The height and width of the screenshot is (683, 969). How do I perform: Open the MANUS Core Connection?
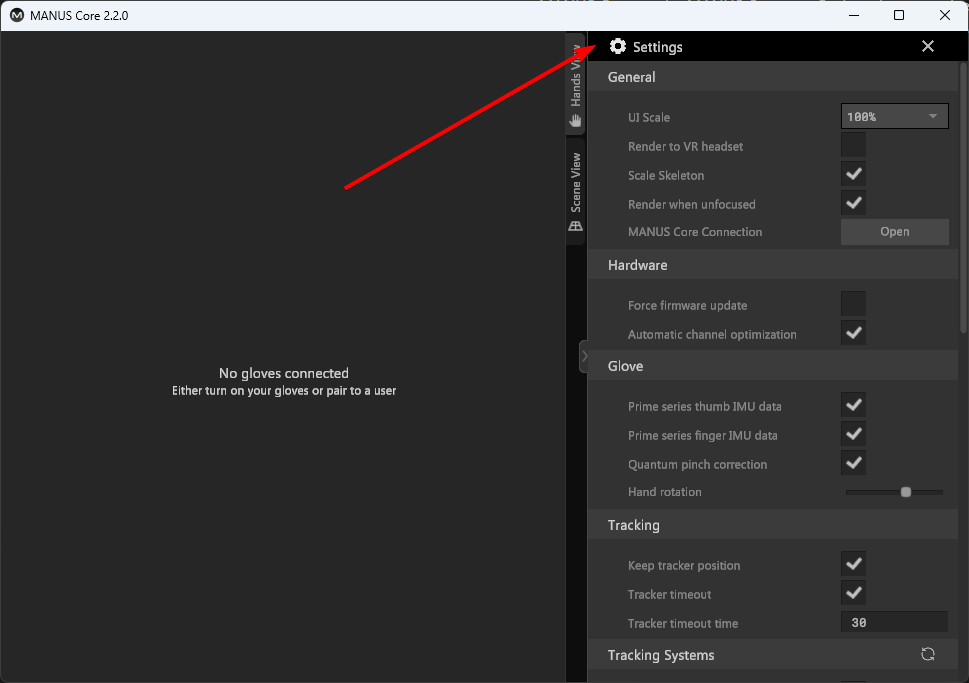pyautogui.click(x=894, y=232)
